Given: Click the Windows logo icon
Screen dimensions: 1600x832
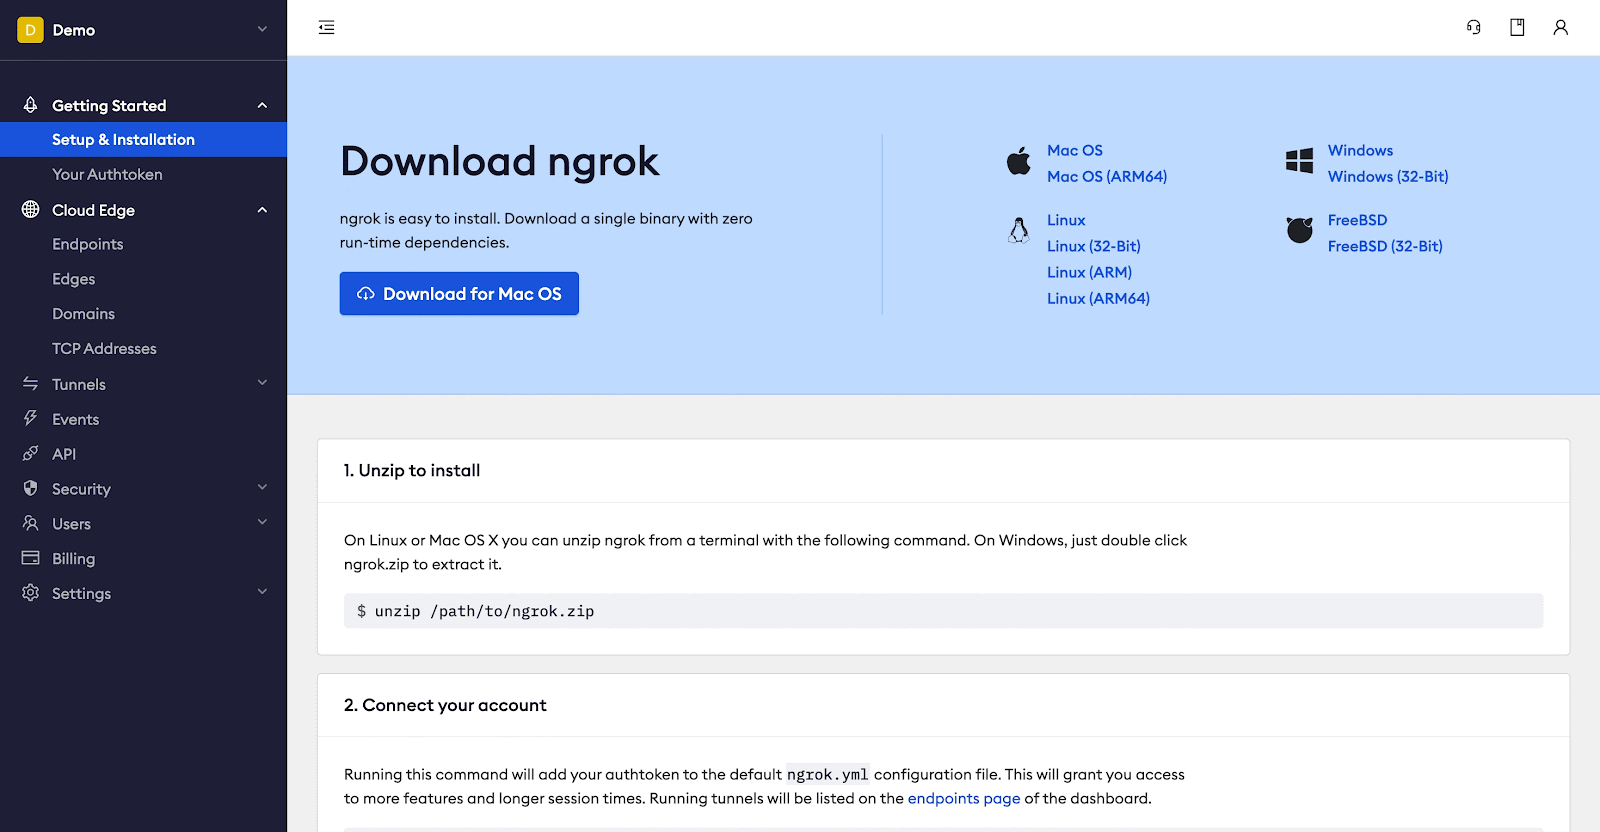Looking at the screenshot, I should click(x=1299, y=161).
